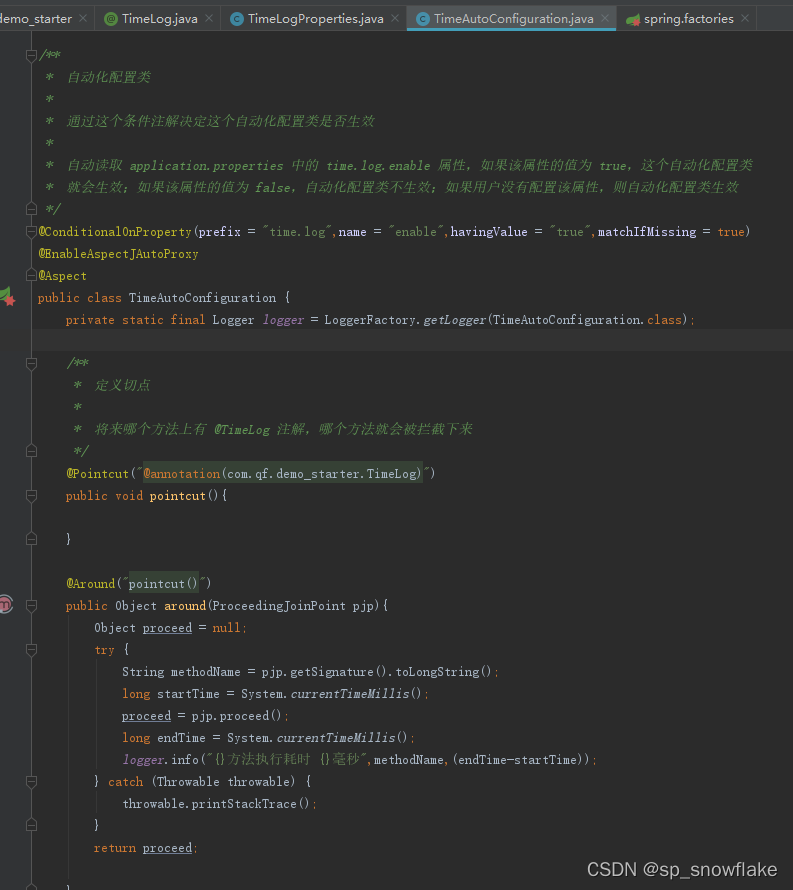This screenshot has height=890, width=793.
Task: Click startTime variable declaration
Action: [x=188, y=694]
